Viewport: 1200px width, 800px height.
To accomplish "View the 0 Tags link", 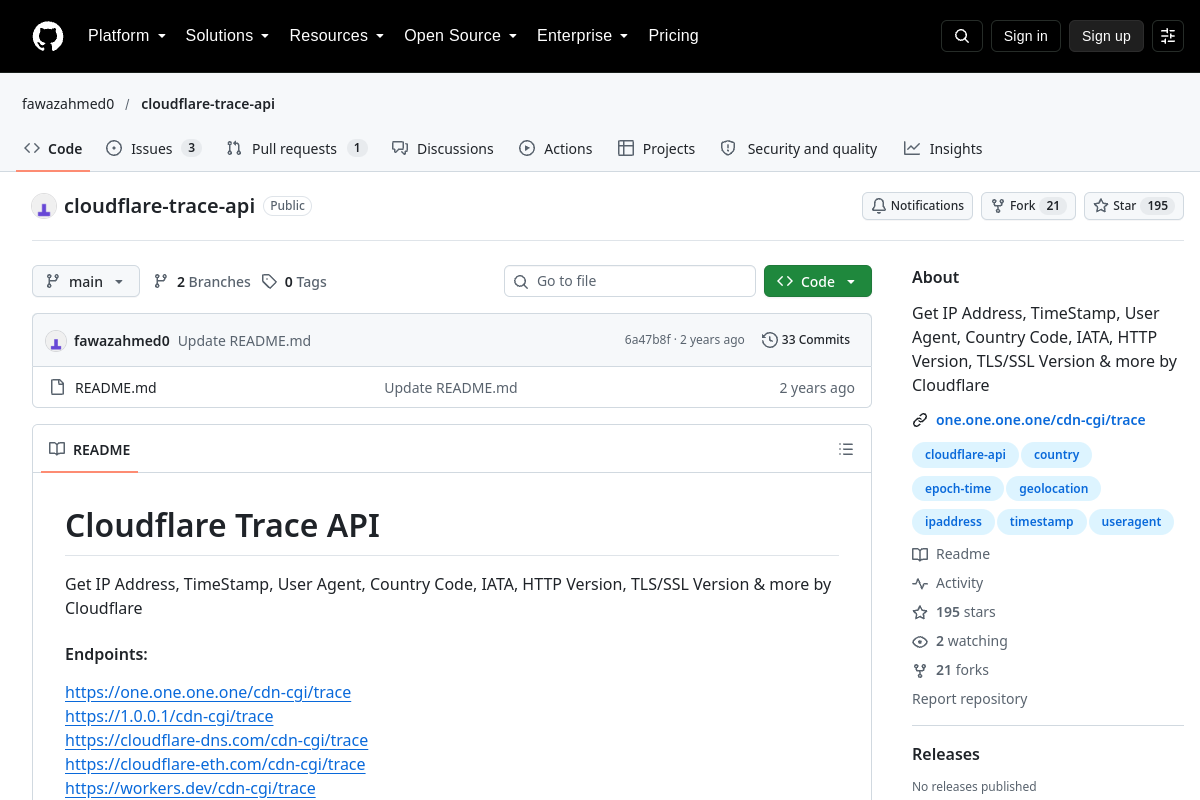I will (x=294, y=282).
